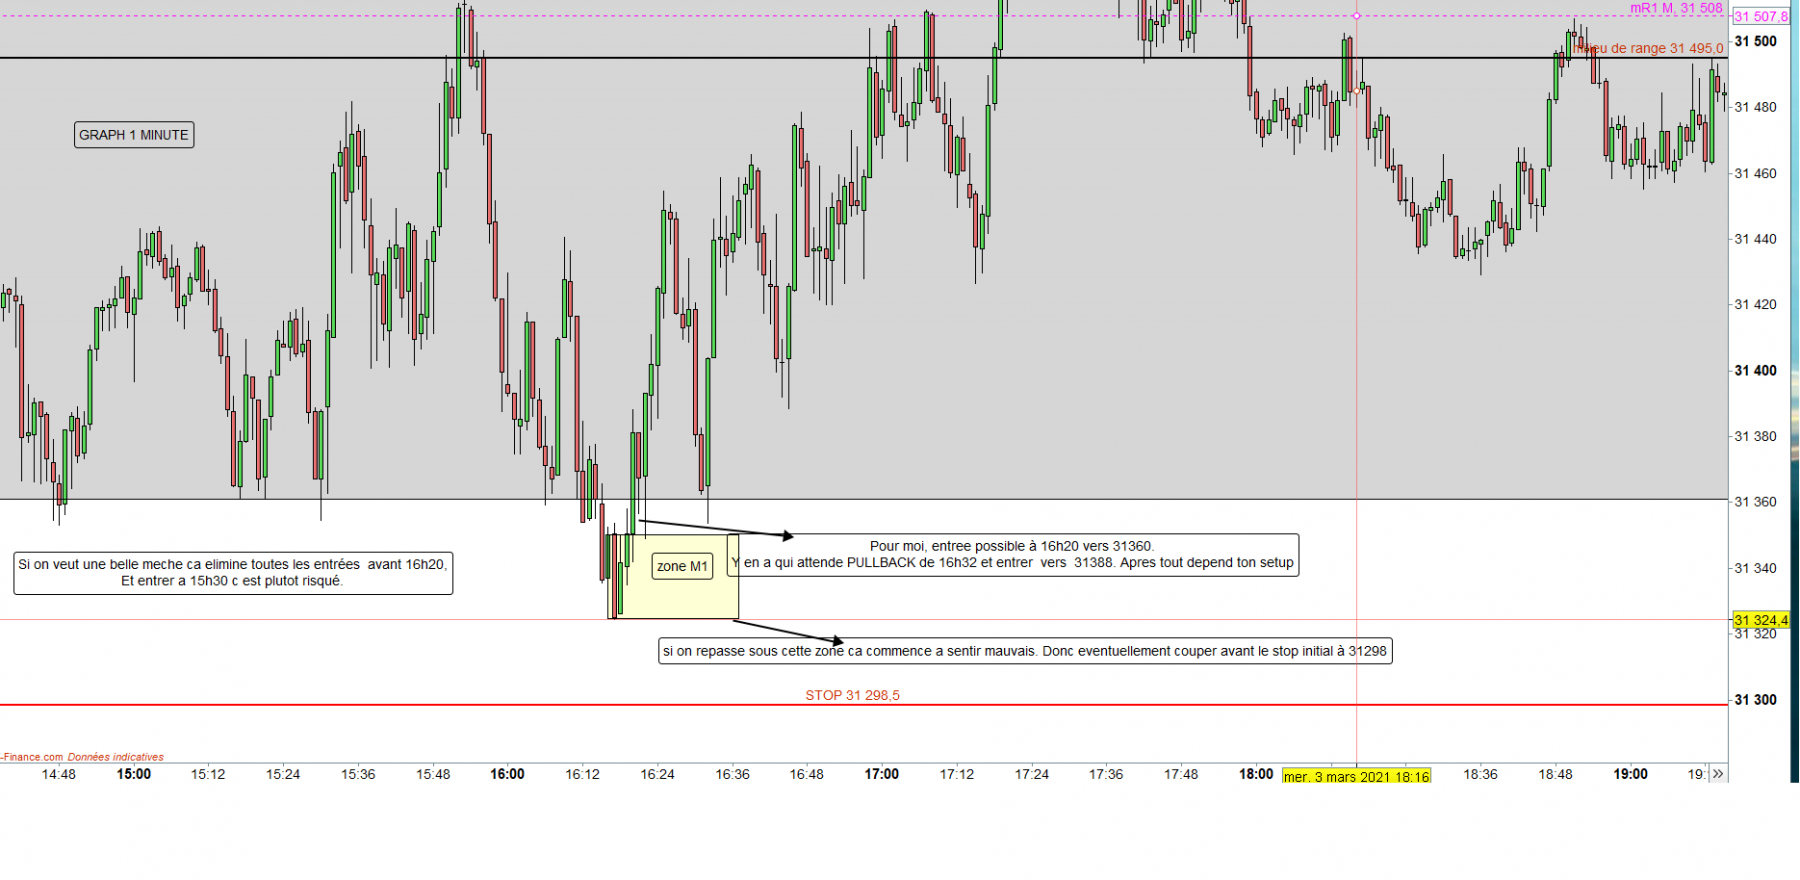The image size is (1800, 880).
Task: Click the 31 300 price axis label
Action: (x=1755, y=700)
